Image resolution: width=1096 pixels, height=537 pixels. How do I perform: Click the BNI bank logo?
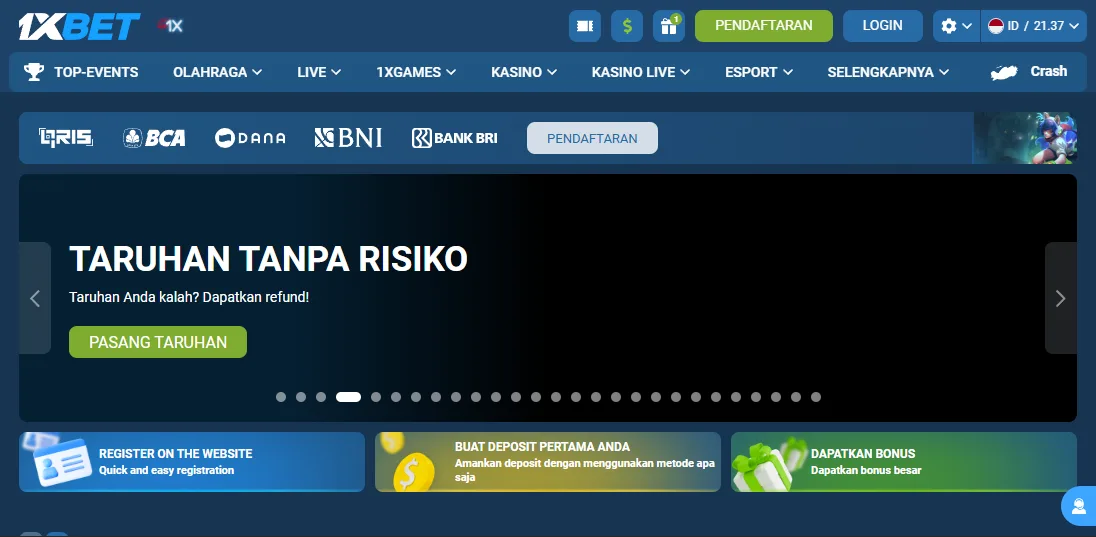coord(348,138)
